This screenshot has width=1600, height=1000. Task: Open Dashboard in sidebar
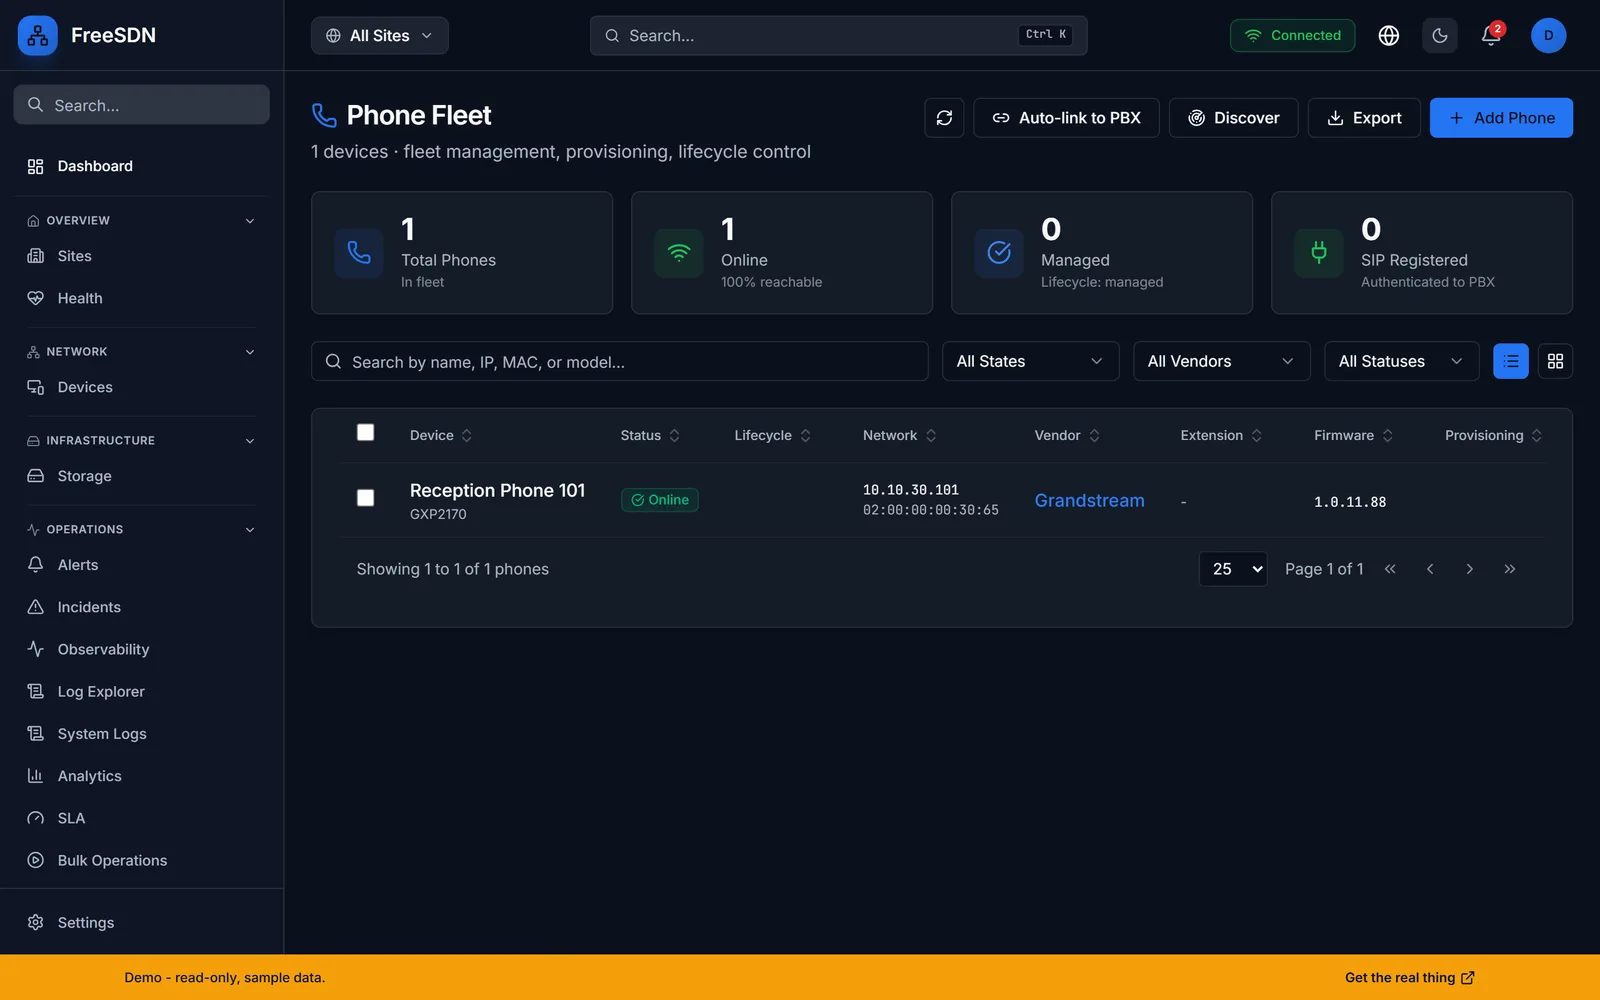coord(141,166)
